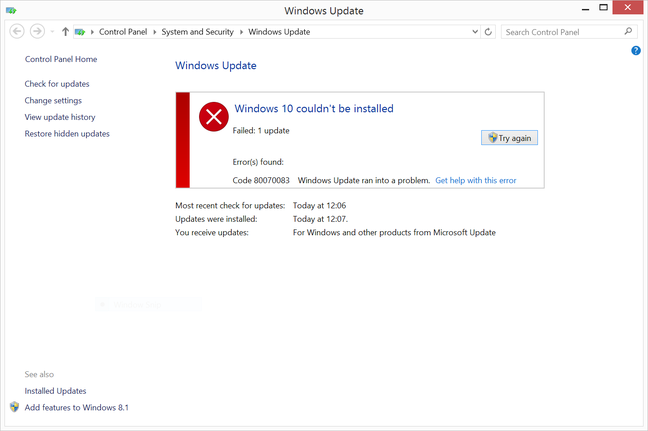This screenshot has width=648, height=431.
Task: Click the Forward navigation arrow
Action: coord(37,31)
